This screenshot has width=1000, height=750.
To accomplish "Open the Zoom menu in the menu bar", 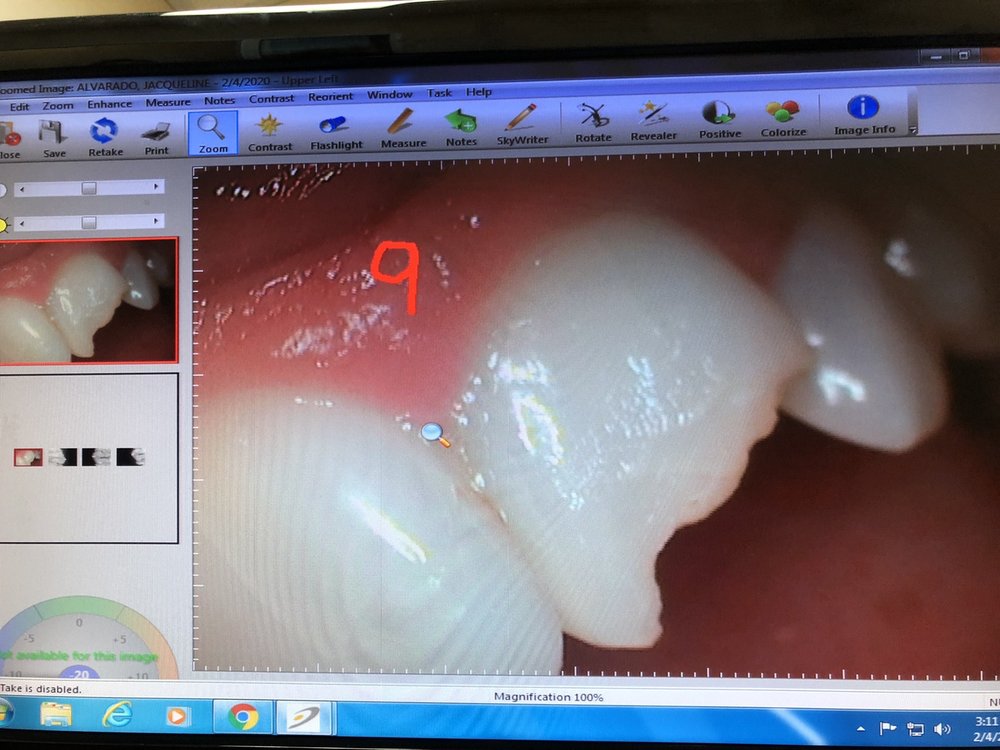I will point(58,106).
